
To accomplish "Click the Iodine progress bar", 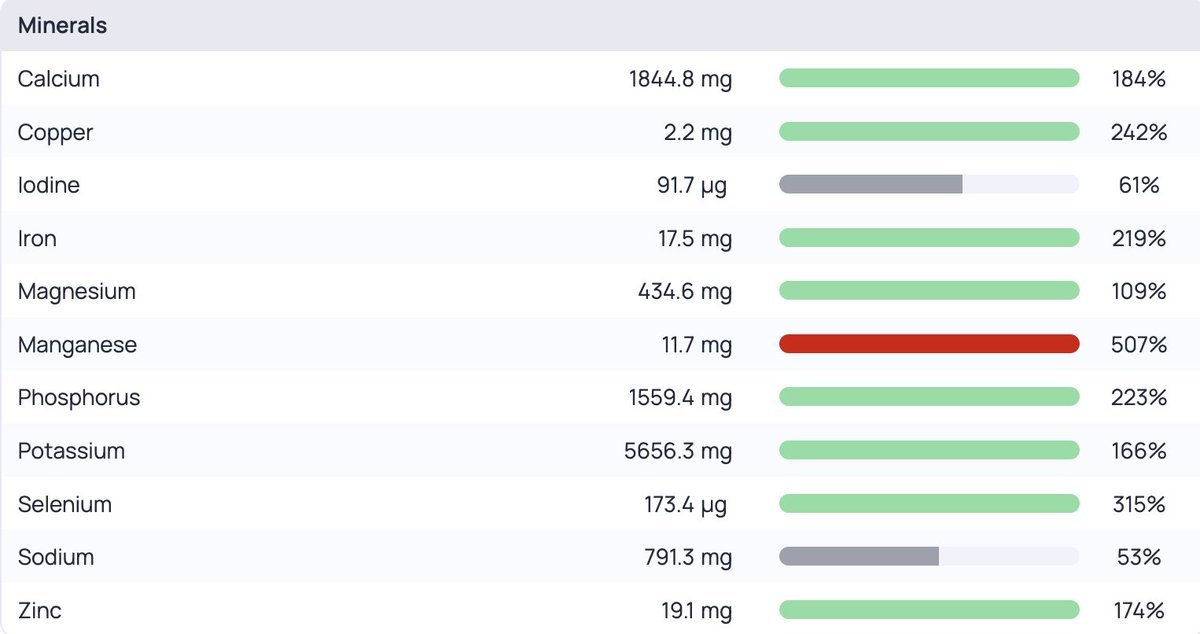I will coord(928,185).
